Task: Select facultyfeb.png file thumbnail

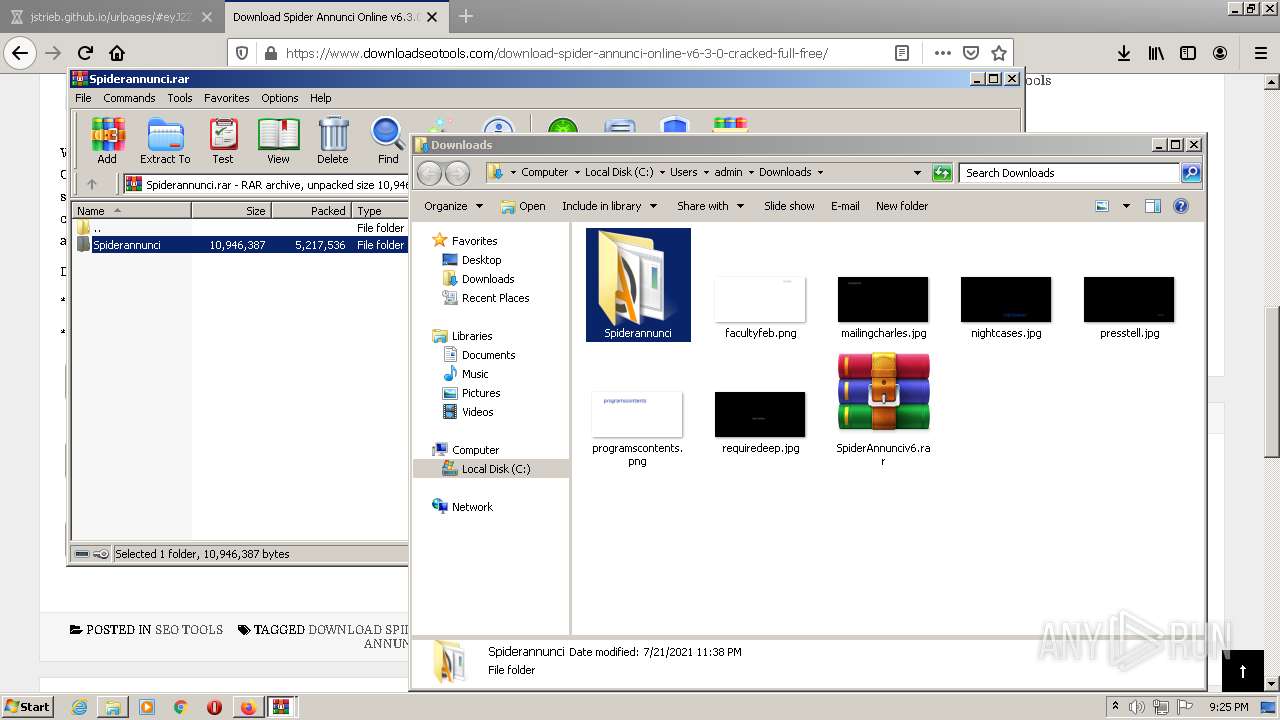Action: [760, 307]
